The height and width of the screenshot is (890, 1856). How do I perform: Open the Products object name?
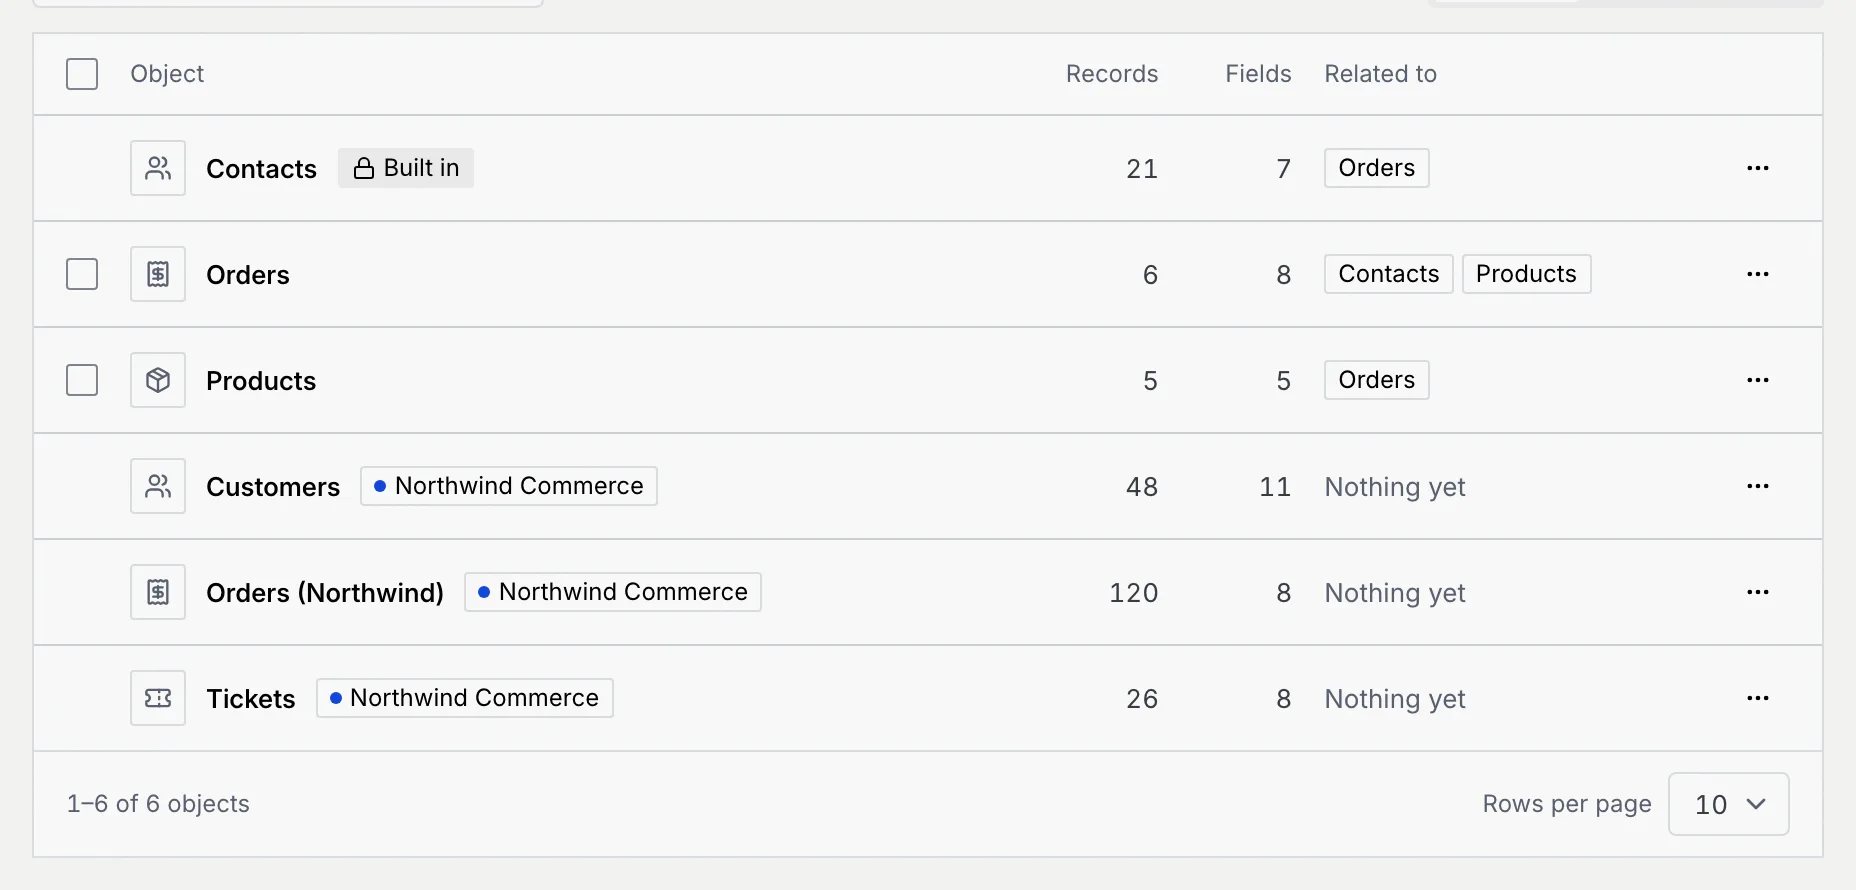point(261,381)
